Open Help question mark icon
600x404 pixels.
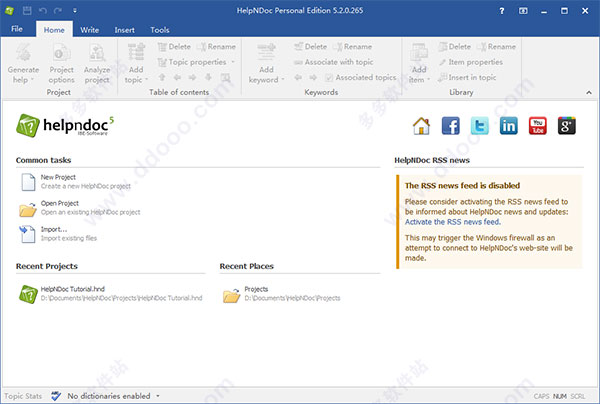pyautogui.click(x=502, y=11)
